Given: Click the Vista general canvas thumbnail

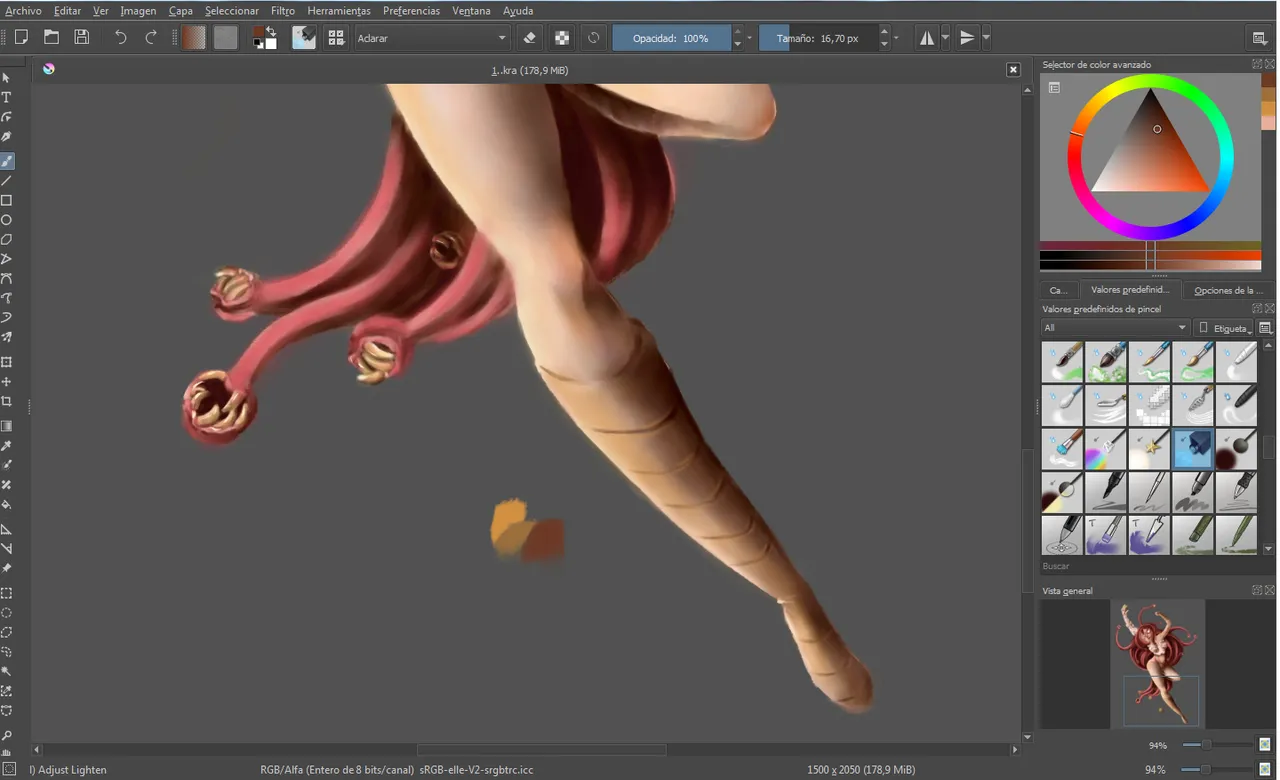Looking at the screenshot, I should coord(1158,664).
